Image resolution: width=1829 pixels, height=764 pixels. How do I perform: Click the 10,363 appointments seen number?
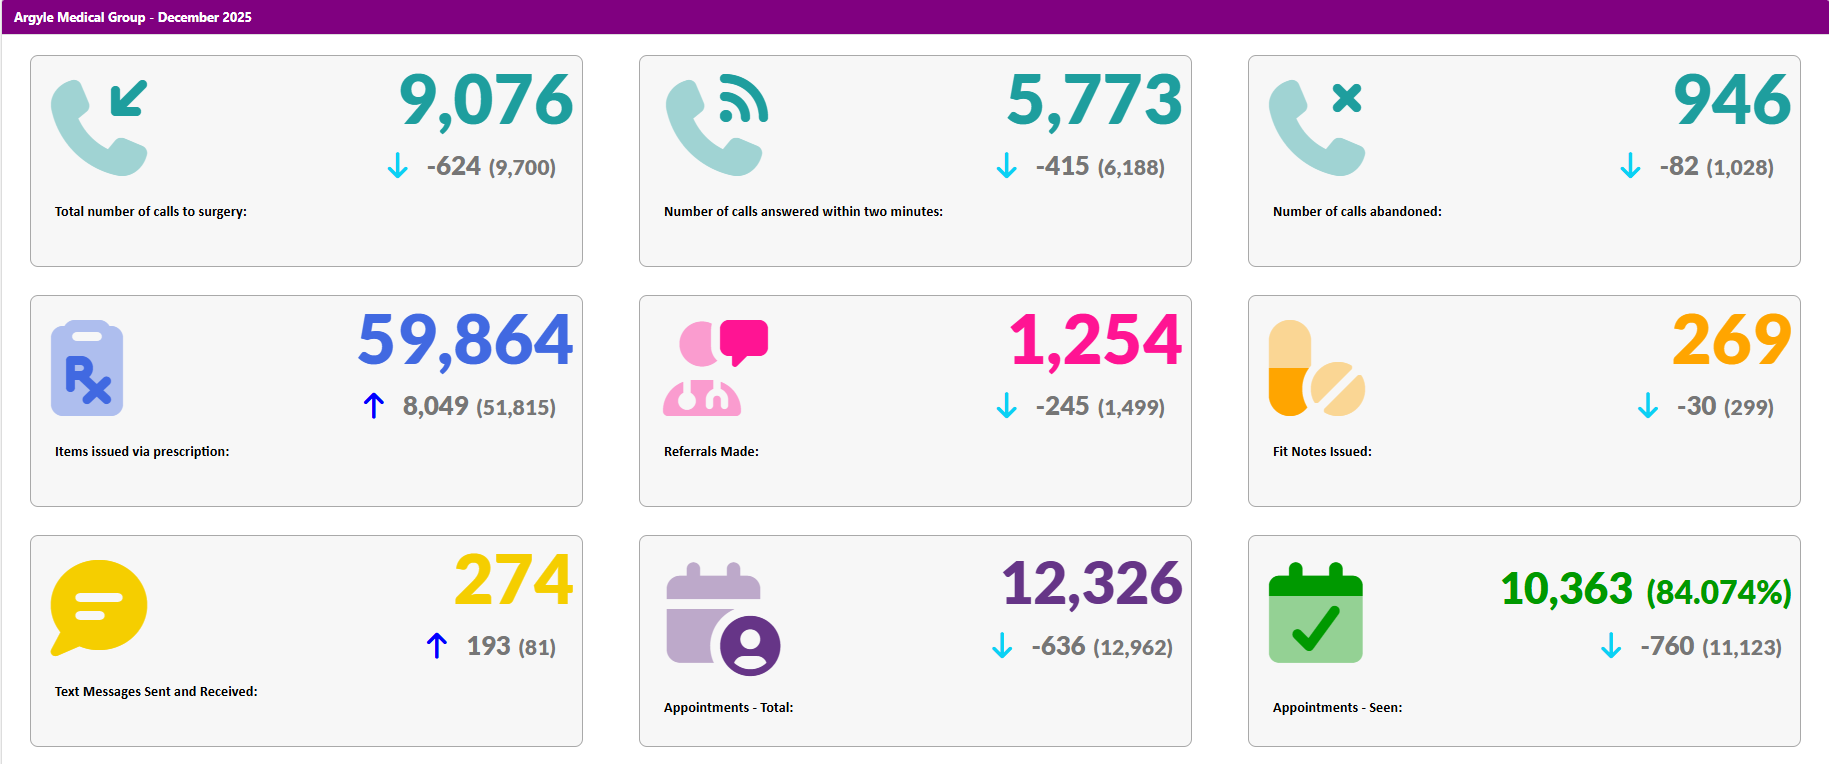tap(1566, 589)
